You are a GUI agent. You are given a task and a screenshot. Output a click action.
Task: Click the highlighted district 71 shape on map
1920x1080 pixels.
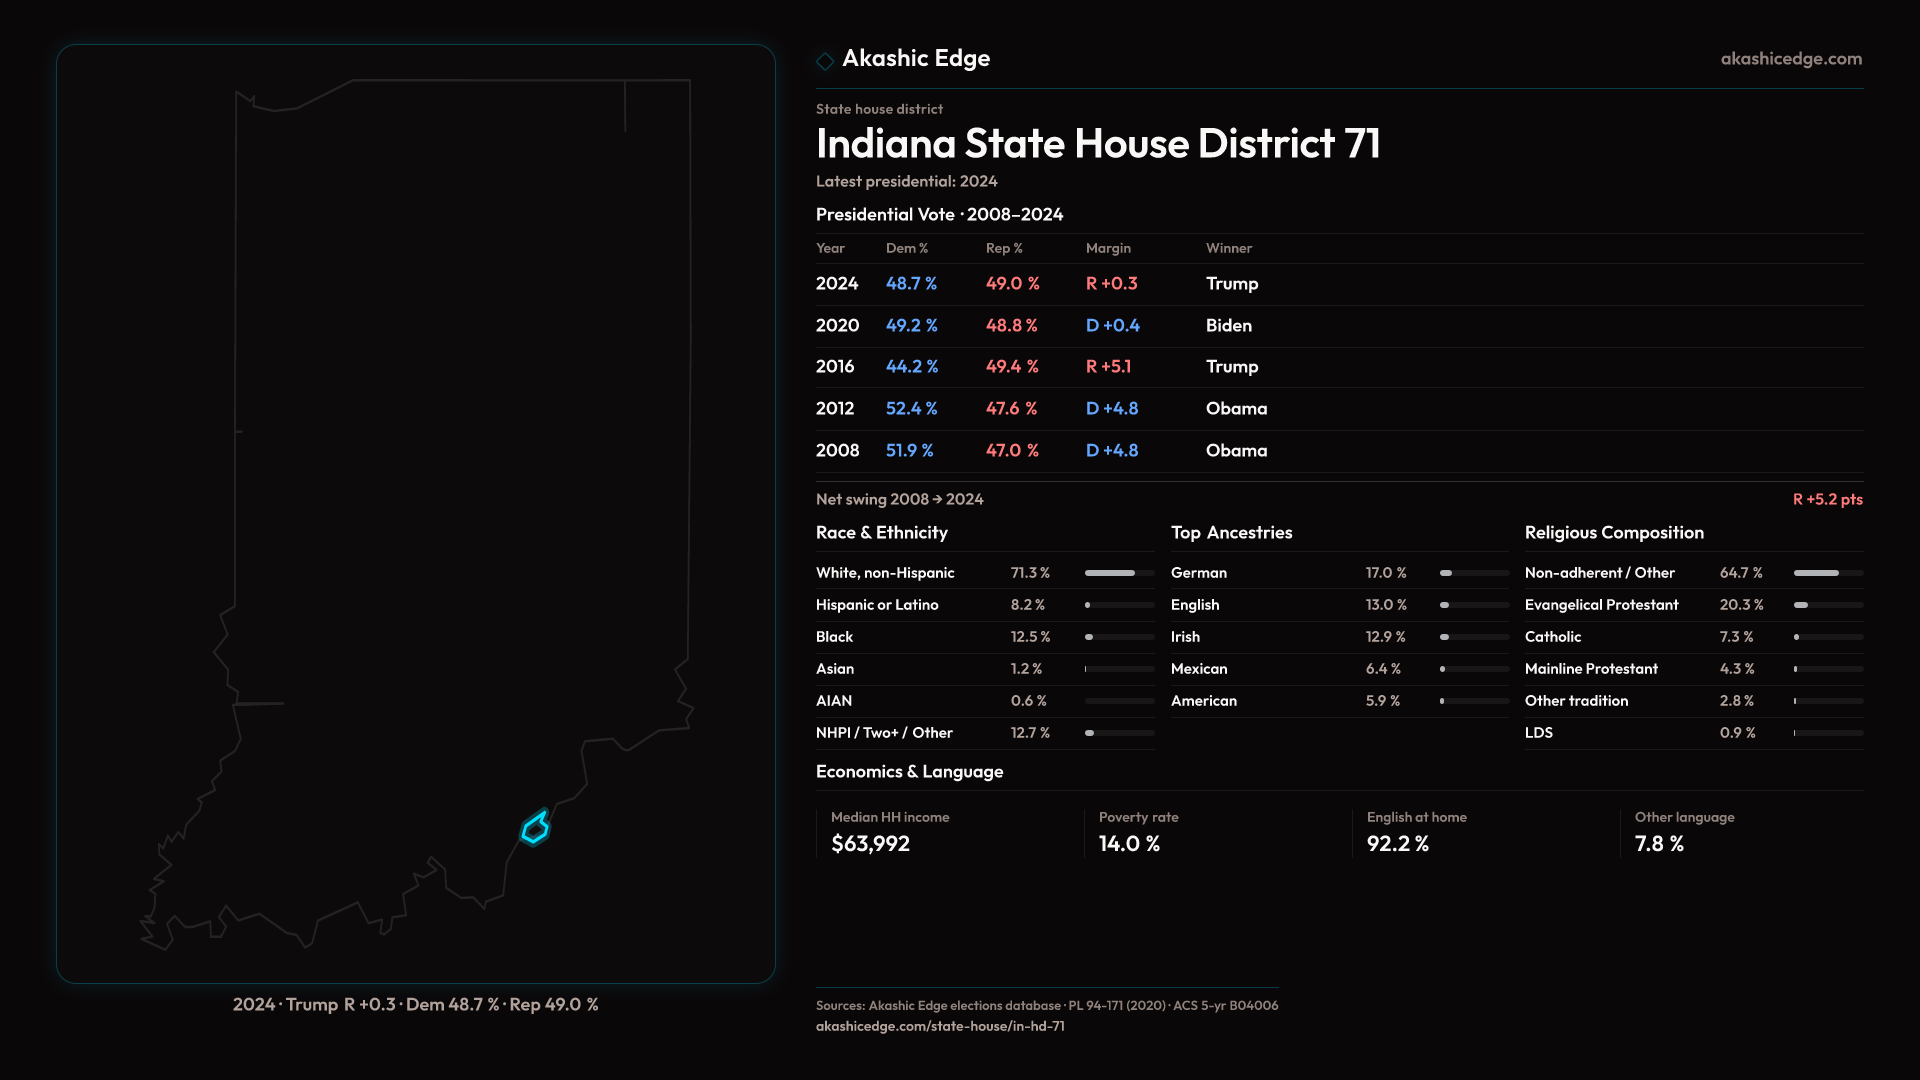[535, 829]
